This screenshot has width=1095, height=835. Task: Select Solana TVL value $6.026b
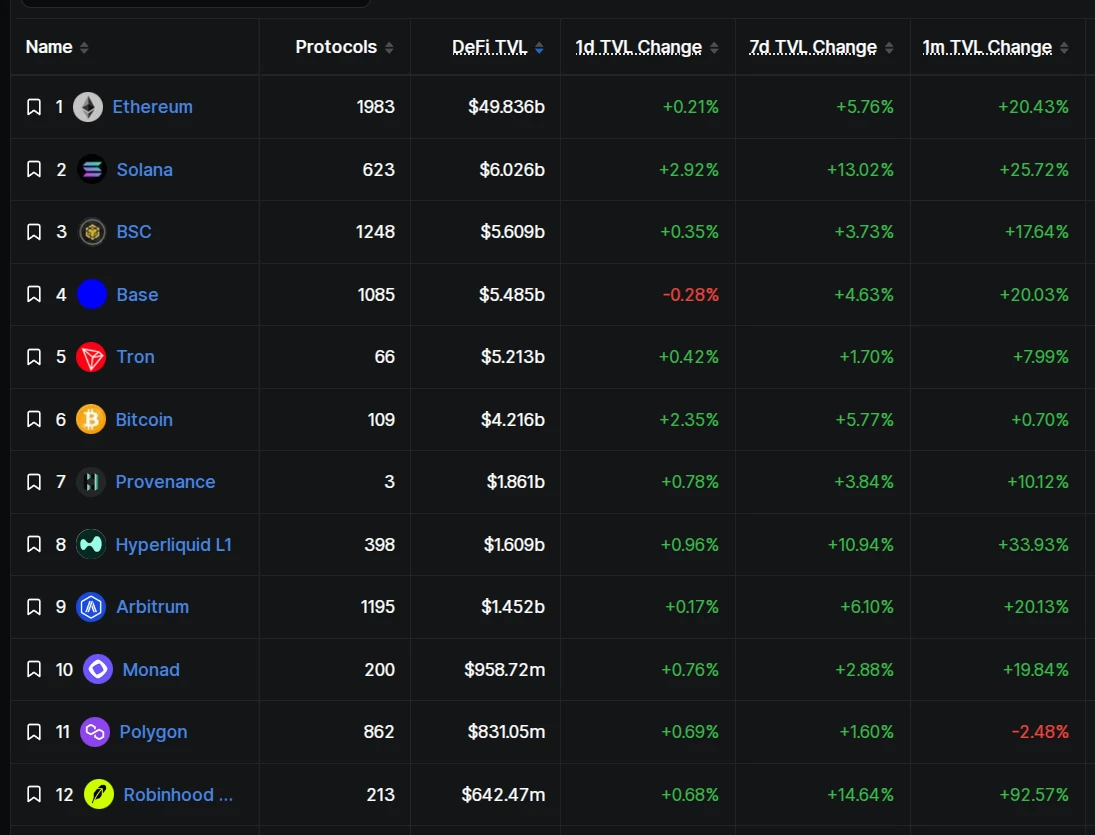coord(512,170)
